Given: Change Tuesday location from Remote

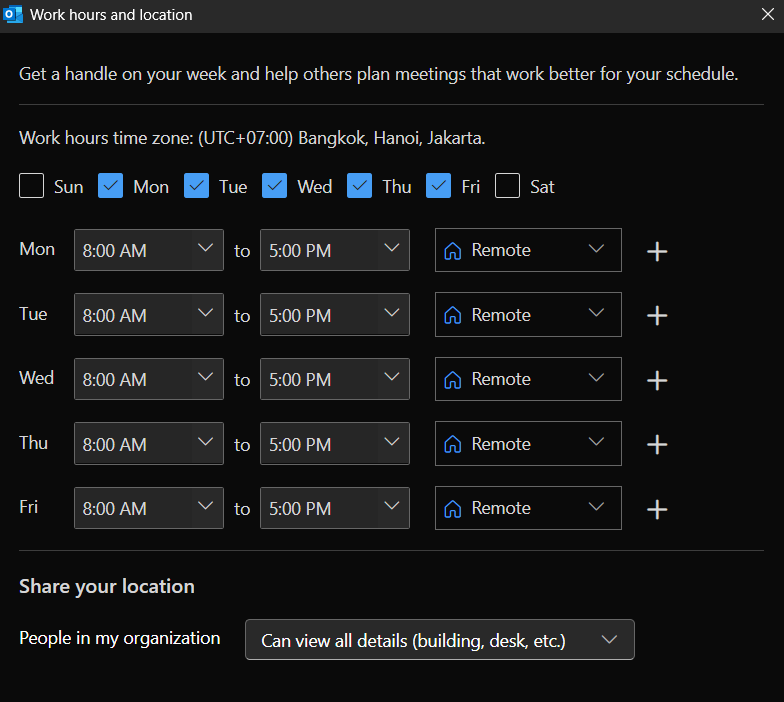Looking at the screenshot, I should 528,314.
